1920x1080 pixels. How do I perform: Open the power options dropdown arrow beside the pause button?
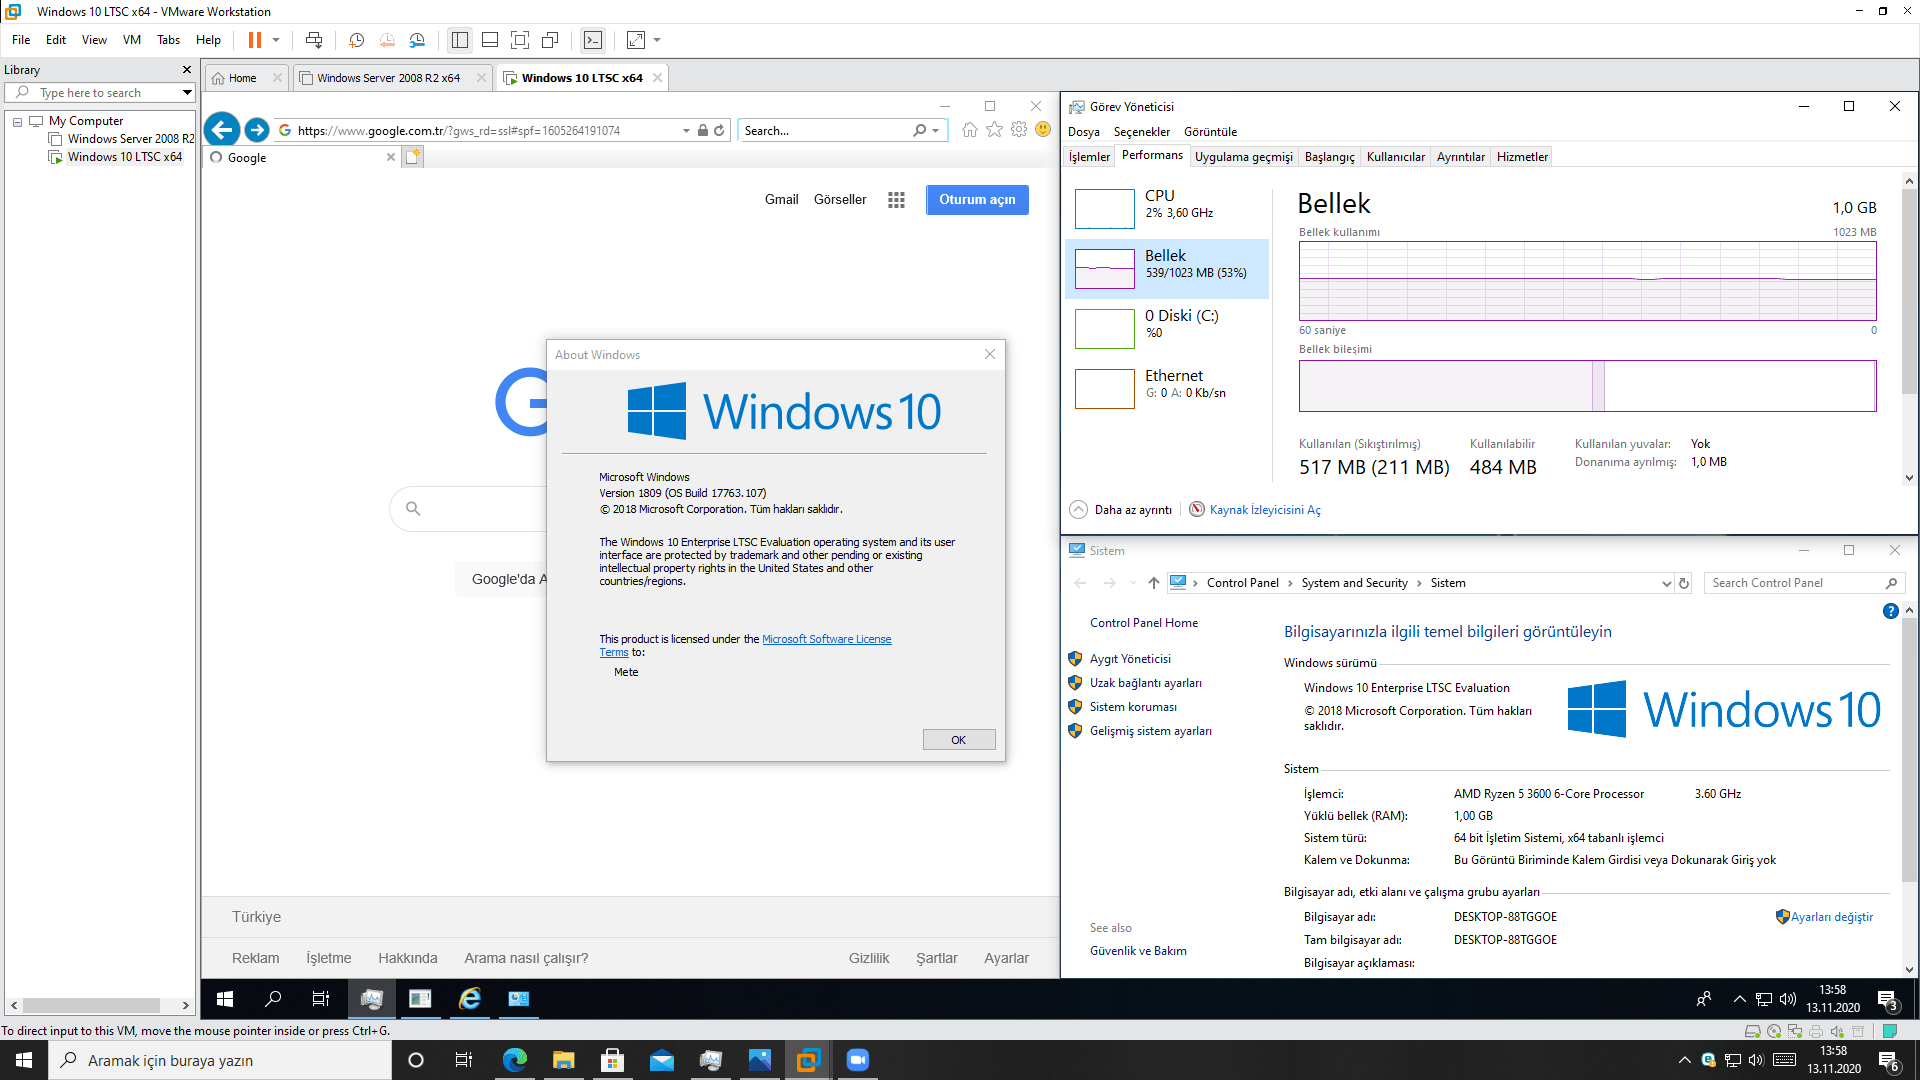[276, 40]
